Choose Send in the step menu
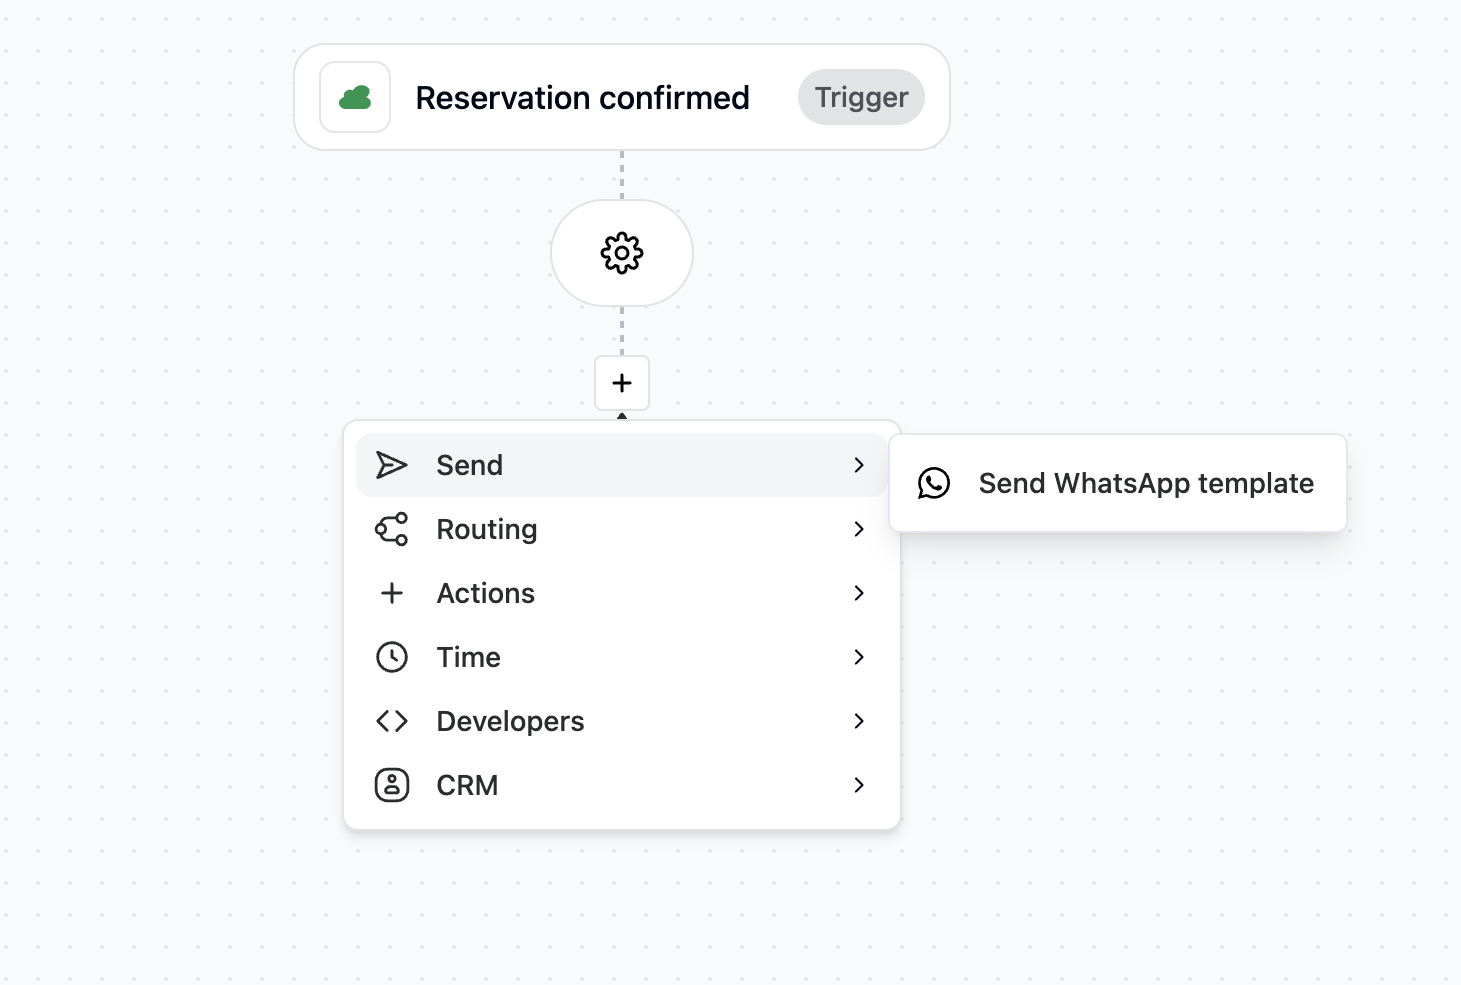Viewport: 1461px width, 985px height. pyautogui.click(x=621, y=465)
